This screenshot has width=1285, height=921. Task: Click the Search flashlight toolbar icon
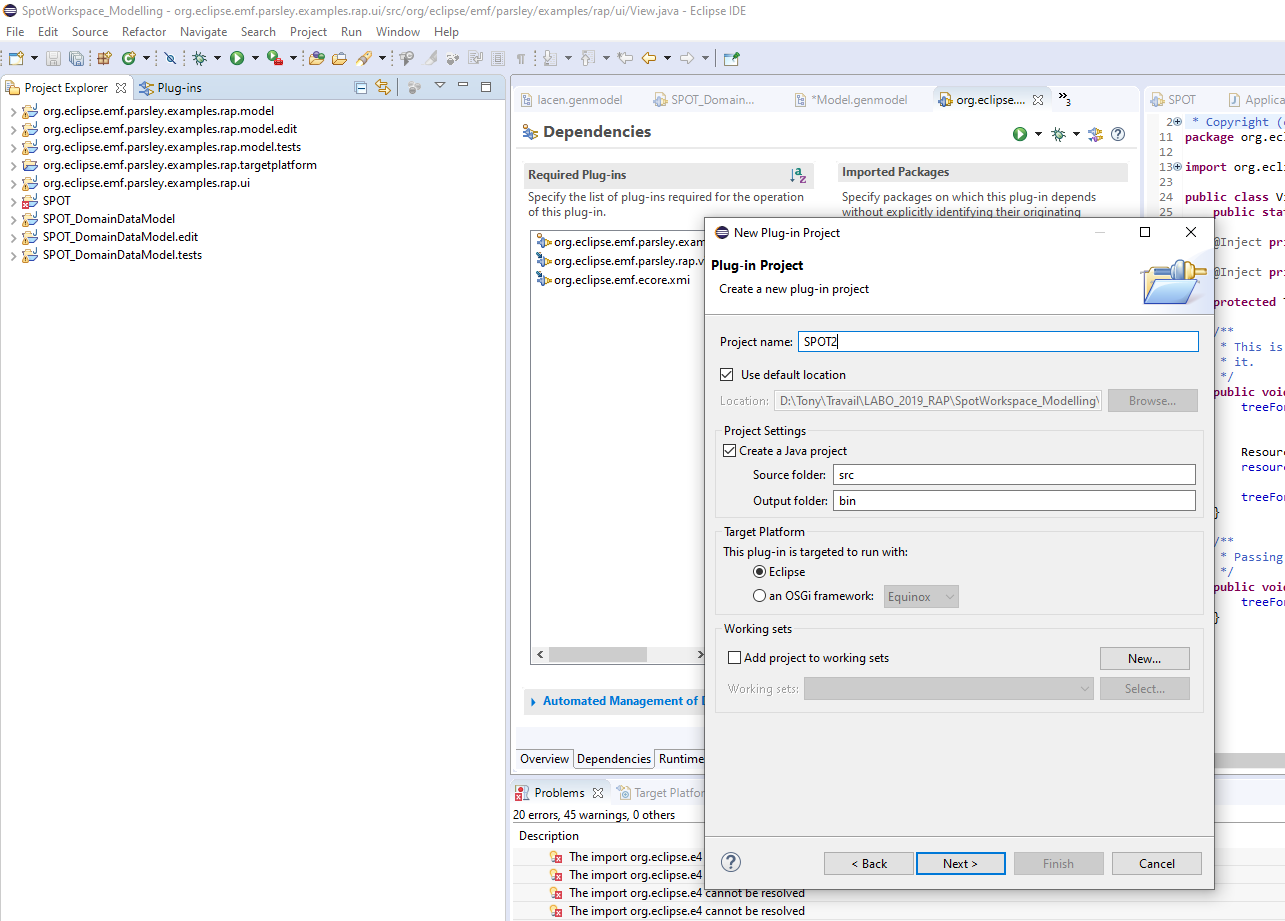[364, 58]
